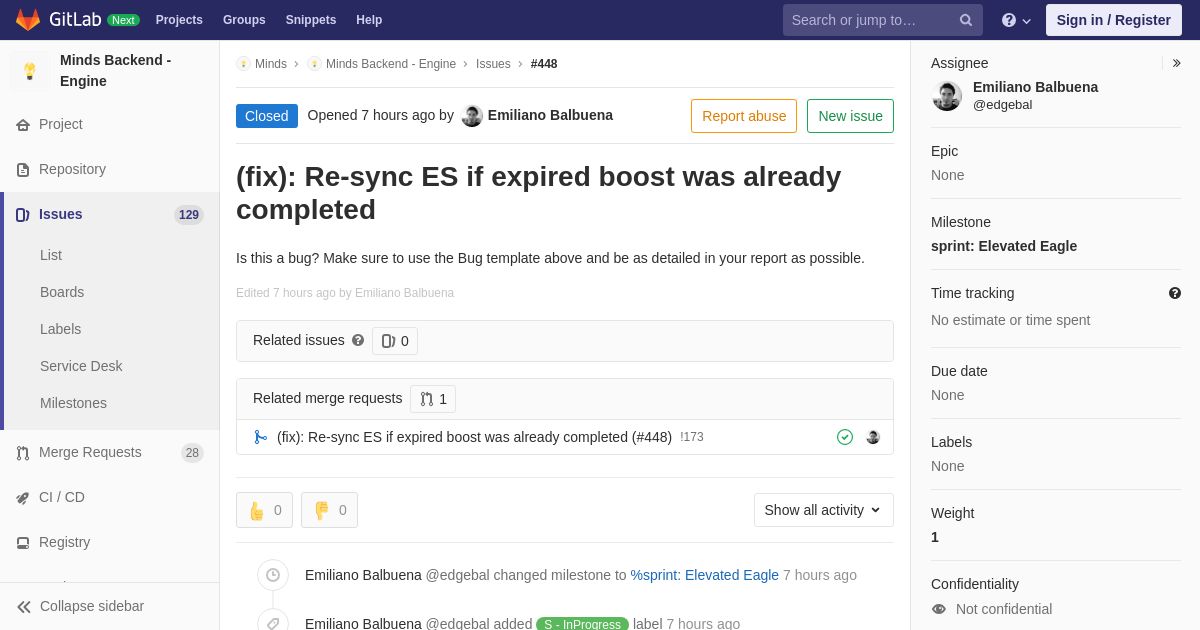Click the search magnifier icon
Viewport: 1200px width, 630px height.
pos(965,20)
